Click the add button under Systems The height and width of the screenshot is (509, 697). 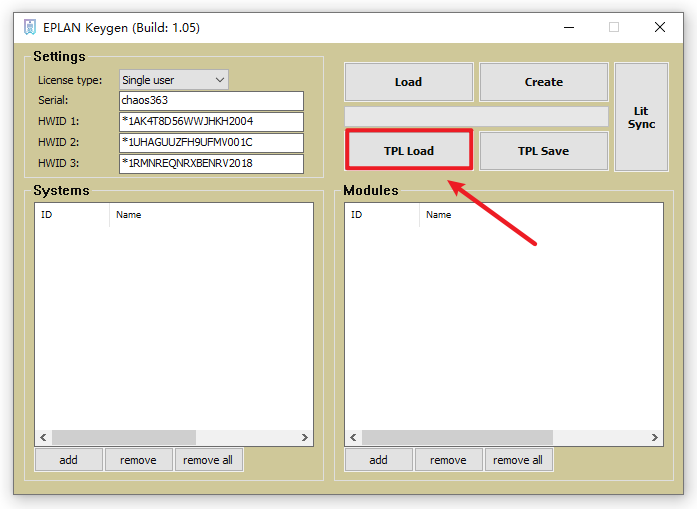(68, 460)
